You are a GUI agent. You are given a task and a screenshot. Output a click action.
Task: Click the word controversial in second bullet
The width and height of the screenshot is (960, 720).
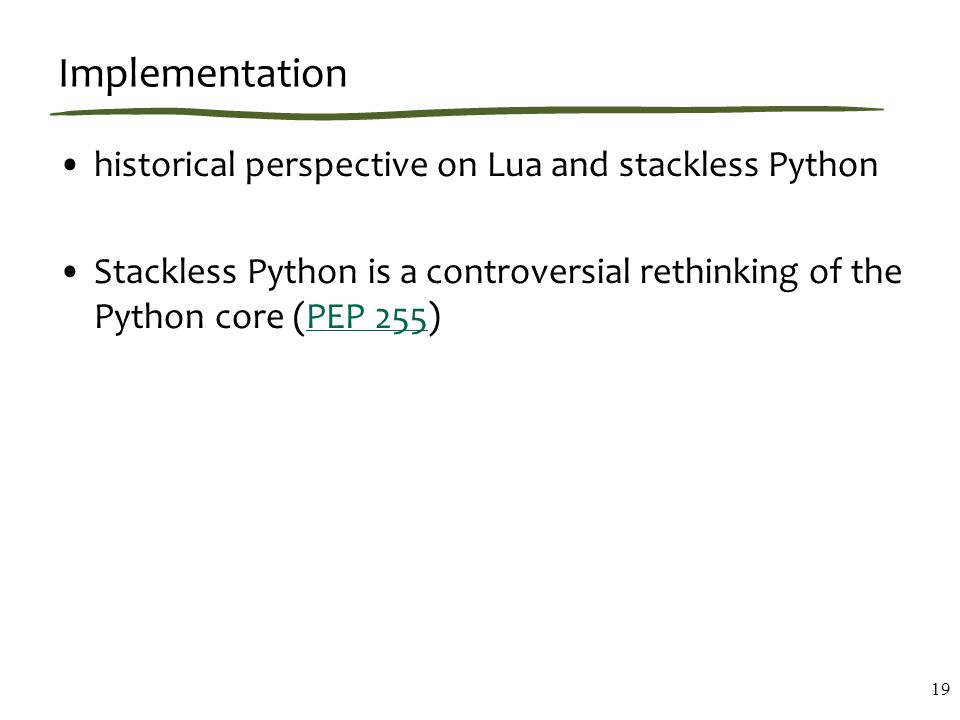coord(528,272)
